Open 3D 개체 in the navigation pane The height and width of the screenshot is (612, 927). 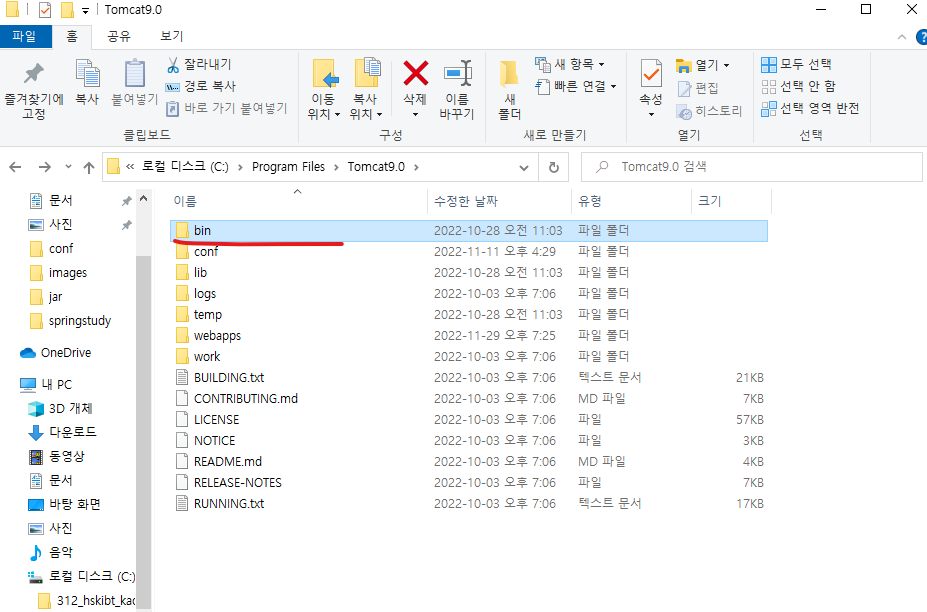(x=61, y=409)
